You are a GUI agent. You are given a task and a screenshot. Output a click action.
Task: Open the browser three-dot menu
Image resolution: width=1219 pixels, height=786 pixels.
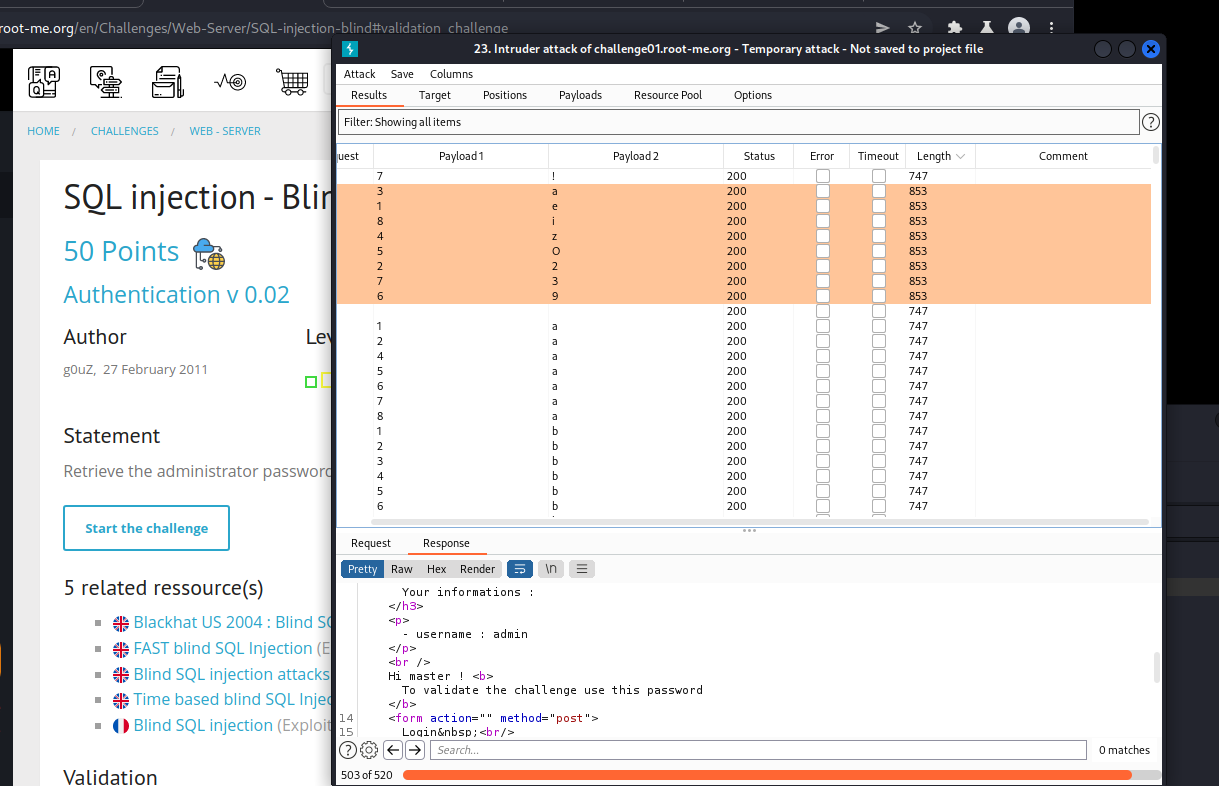pyautogui.click(x=1053, y=28)
